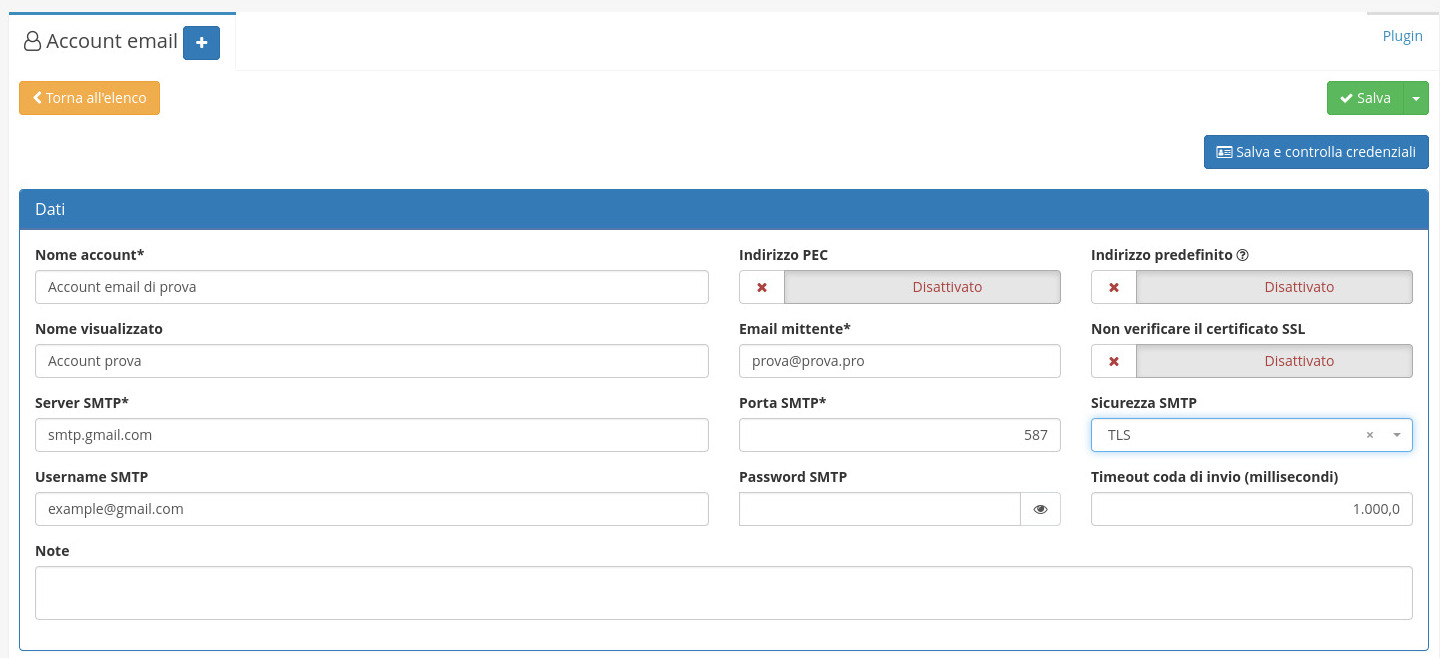
Task: Click the blue plus icon beside Account email
Action: click(201, 43)
